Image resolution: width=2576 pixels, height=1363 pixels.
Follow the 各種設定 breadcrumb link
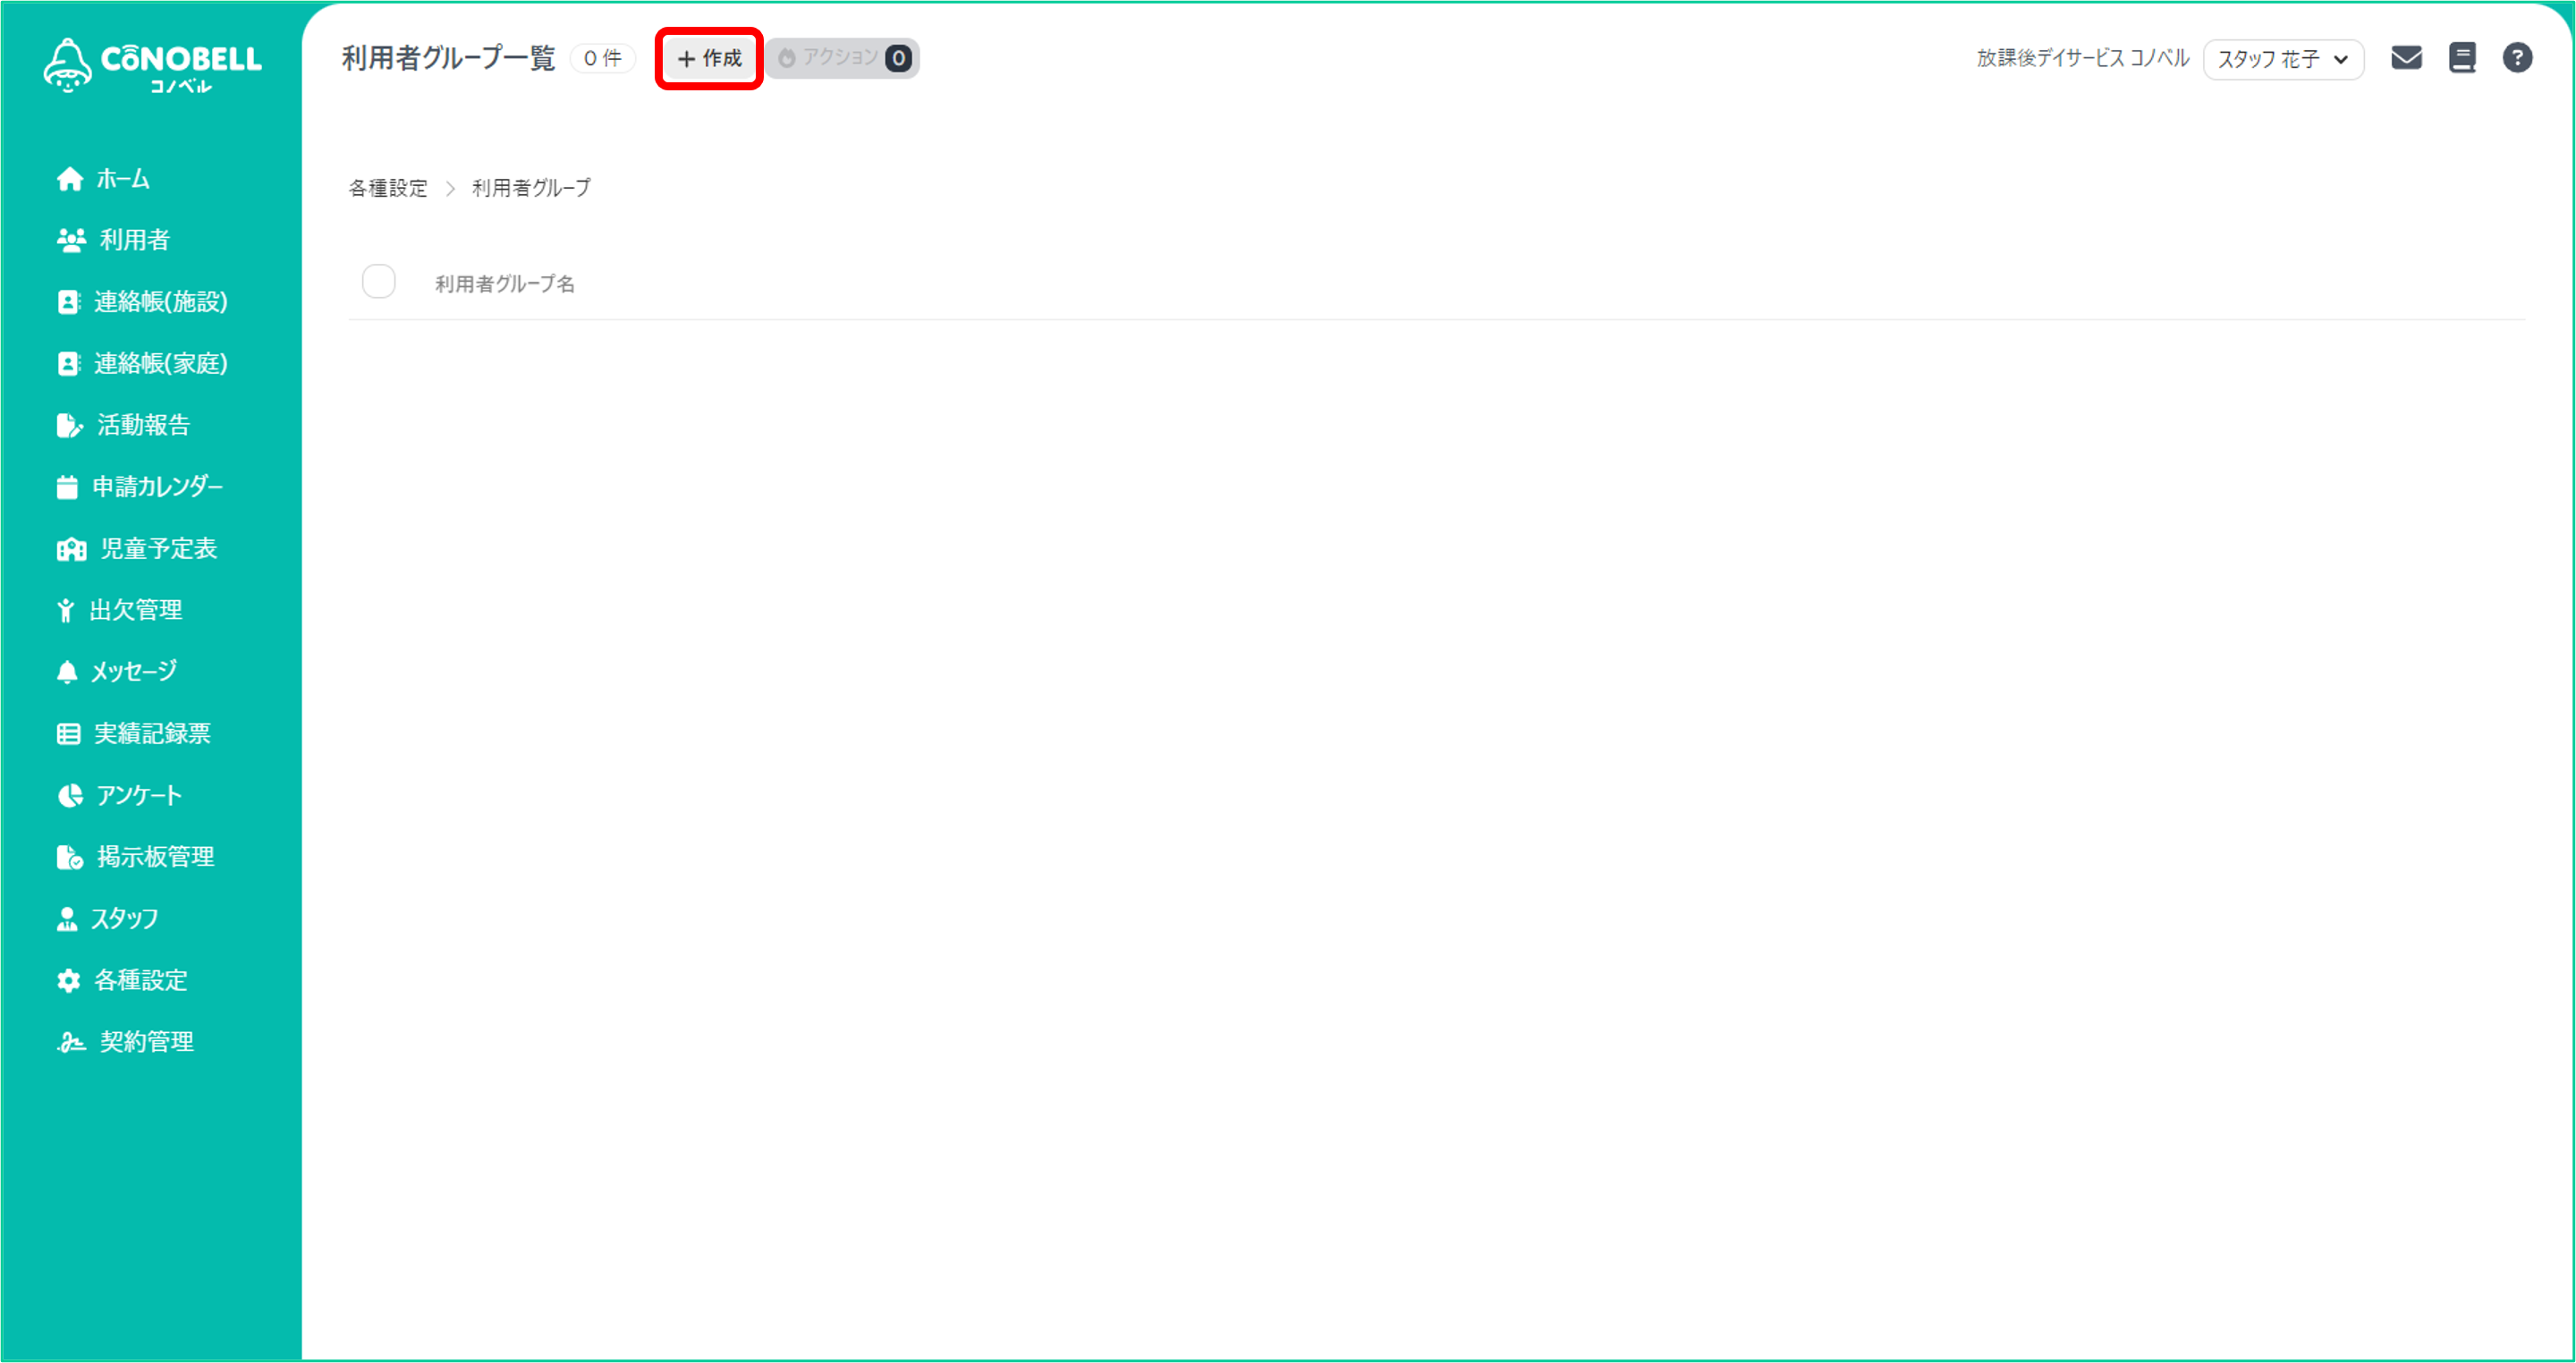pos(388,188)
